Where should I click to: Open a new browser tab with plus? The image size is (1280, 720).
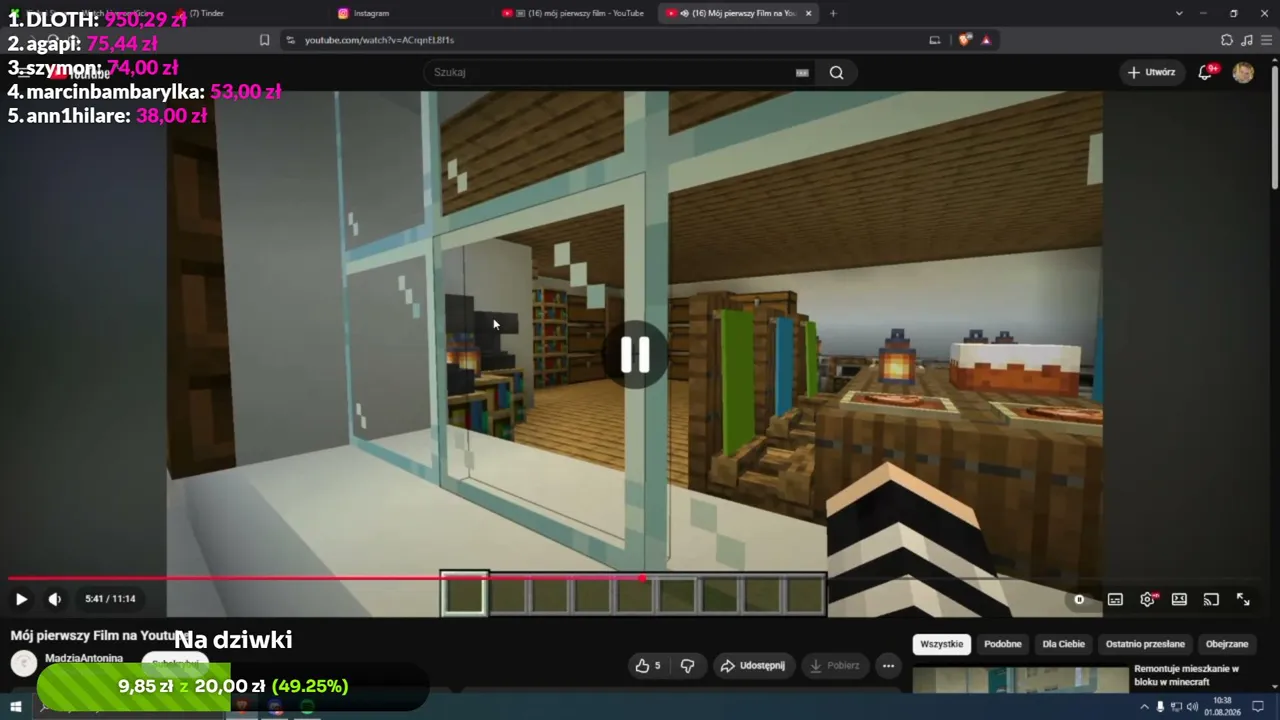click(833, 13)
